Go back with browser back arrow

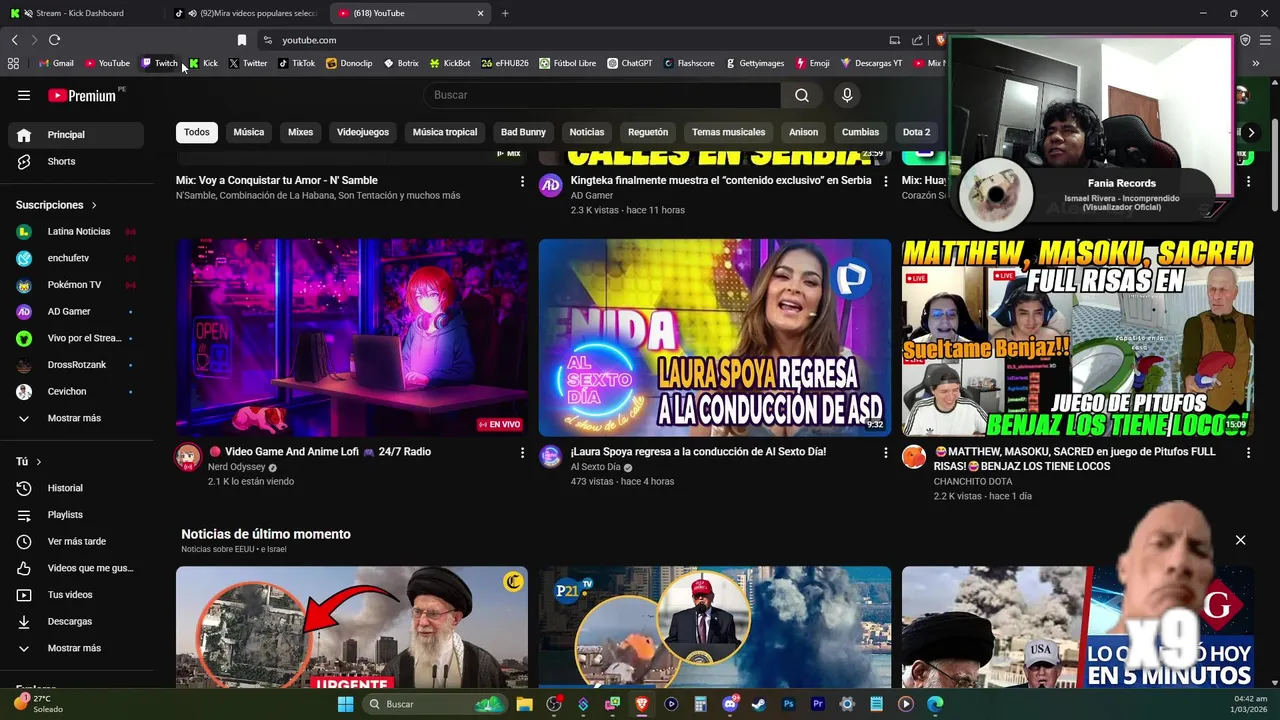coord(14,40)
